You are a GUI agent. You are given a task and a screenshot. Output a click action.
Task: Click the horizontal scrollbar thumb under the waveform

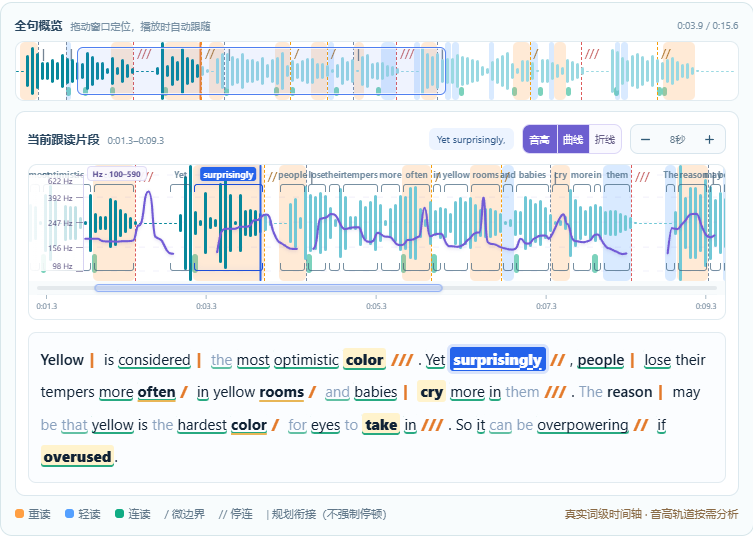click(268, 288)
